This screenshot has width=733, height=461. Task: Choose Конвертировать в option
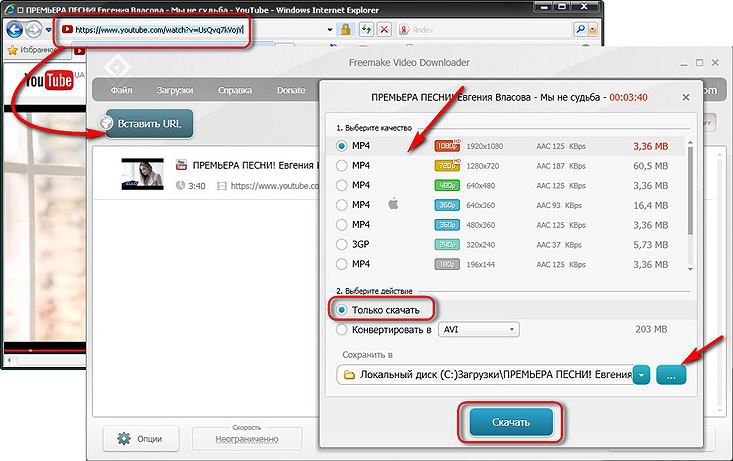tap(342, 330)
